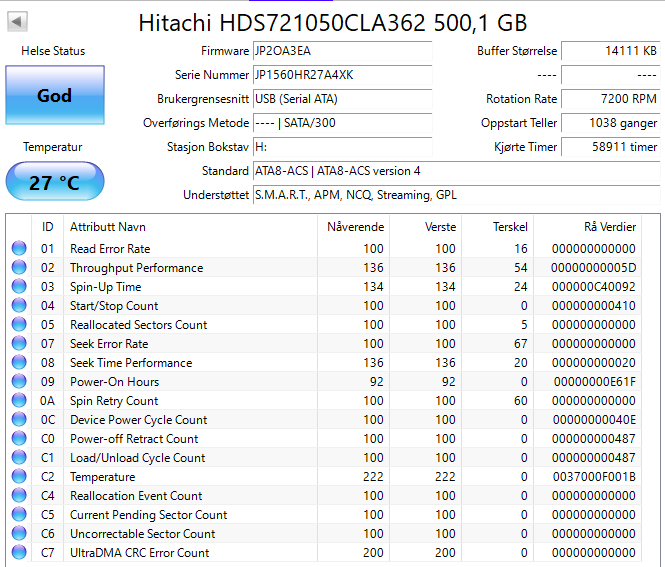Image resolution: width=665 pixels, height=567 pixels.
Task: Click the back arrow disk navigation button
Action: pos(17,21)
